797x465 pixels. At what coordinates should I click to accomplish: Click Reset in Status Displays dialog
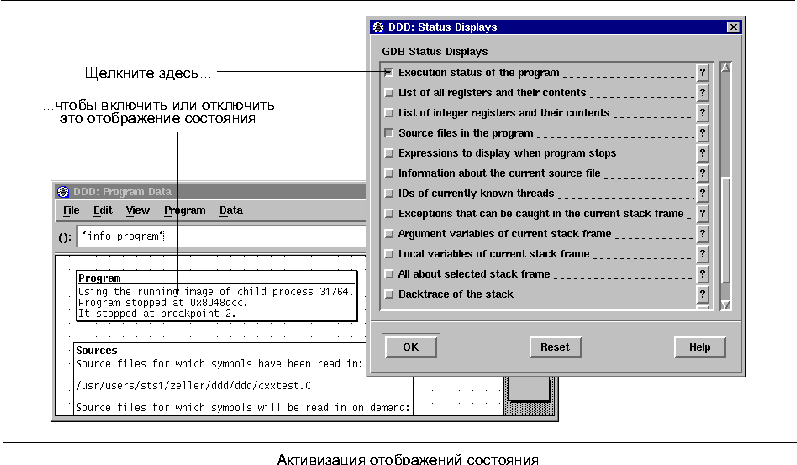[555, 347]
